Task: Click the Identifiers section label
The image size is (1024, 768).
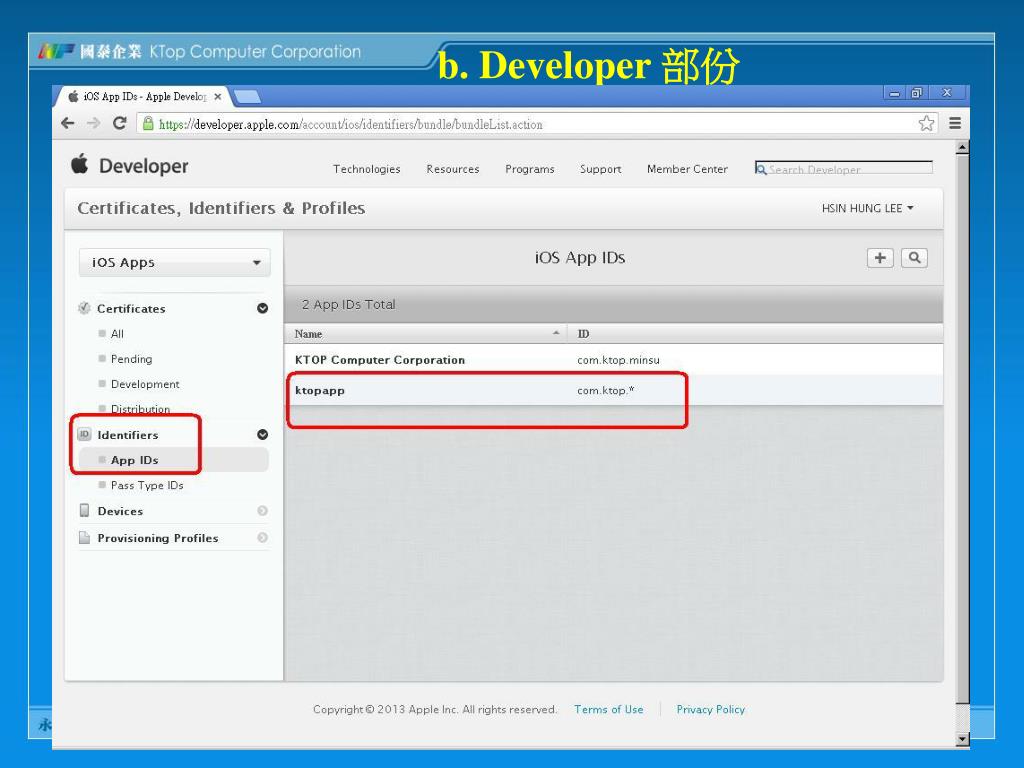Action: point(128,435)
